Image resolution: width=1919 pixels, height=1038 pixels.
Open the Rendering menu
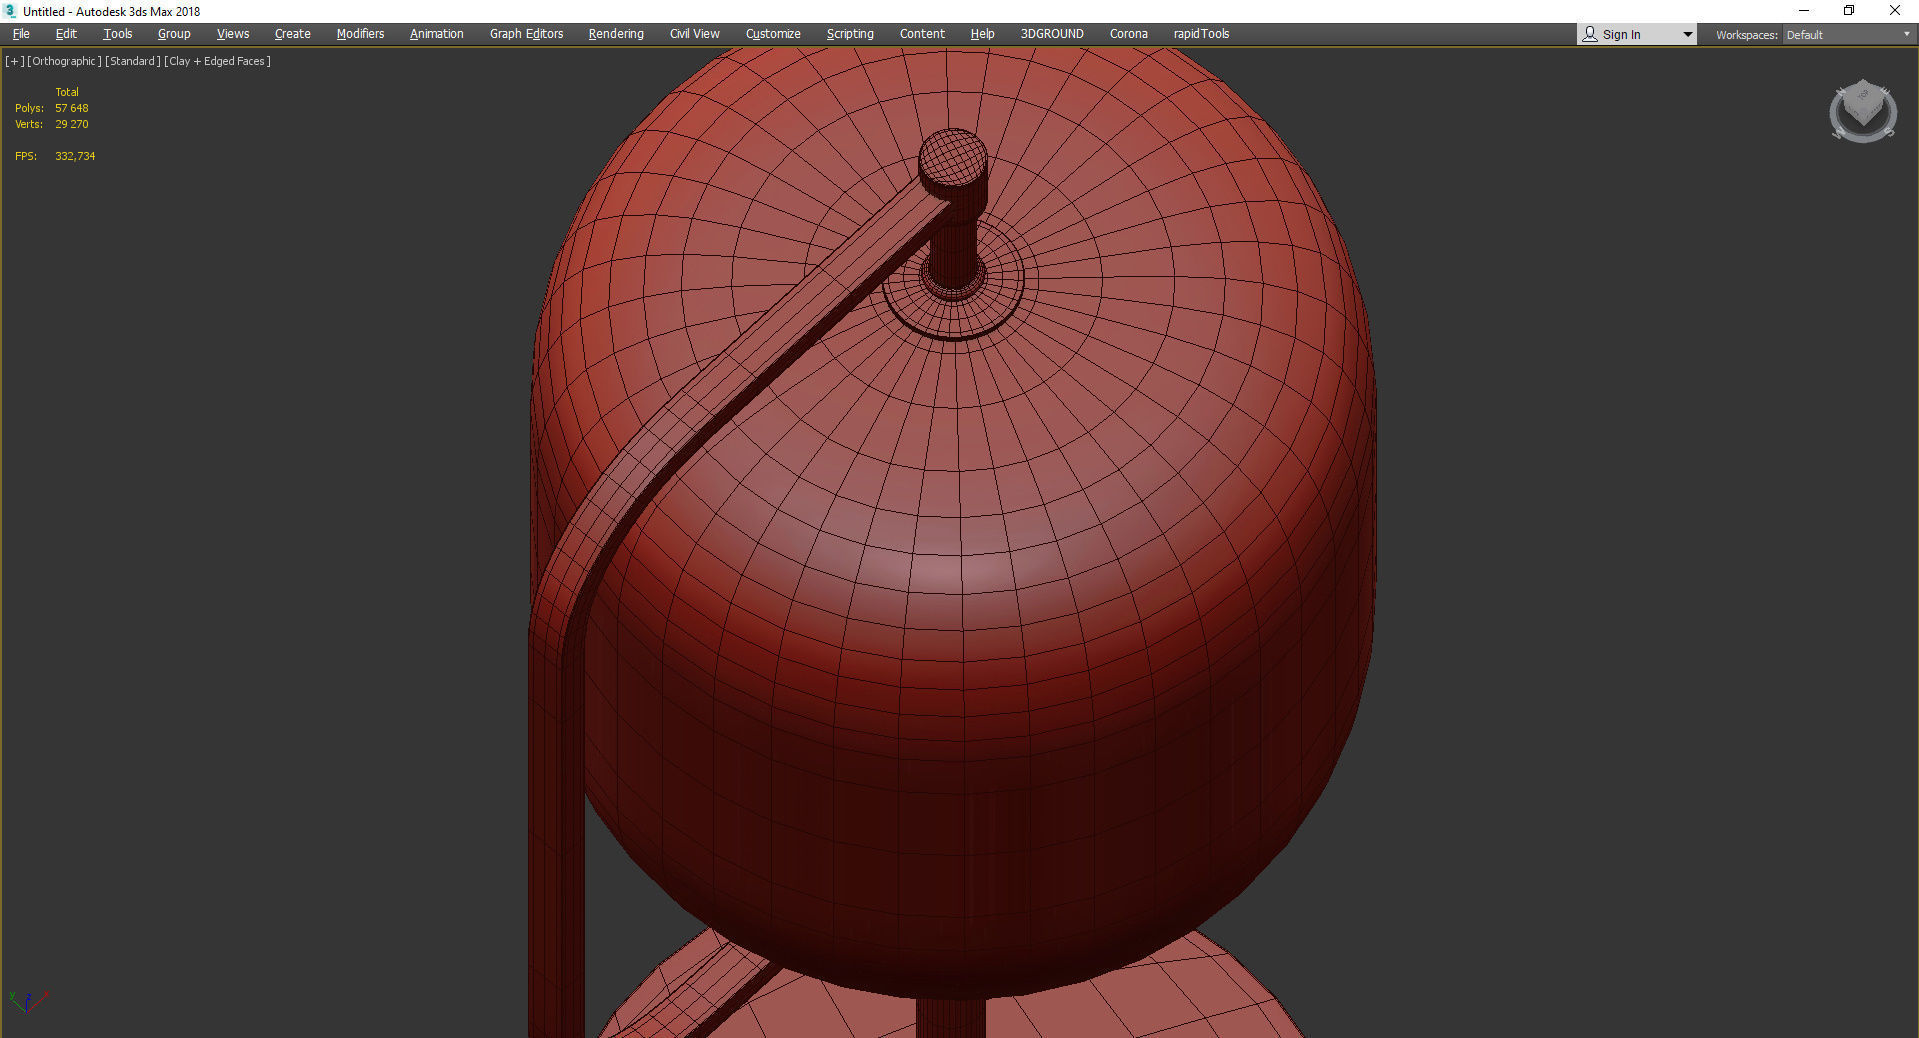click(x=616, y=34)
